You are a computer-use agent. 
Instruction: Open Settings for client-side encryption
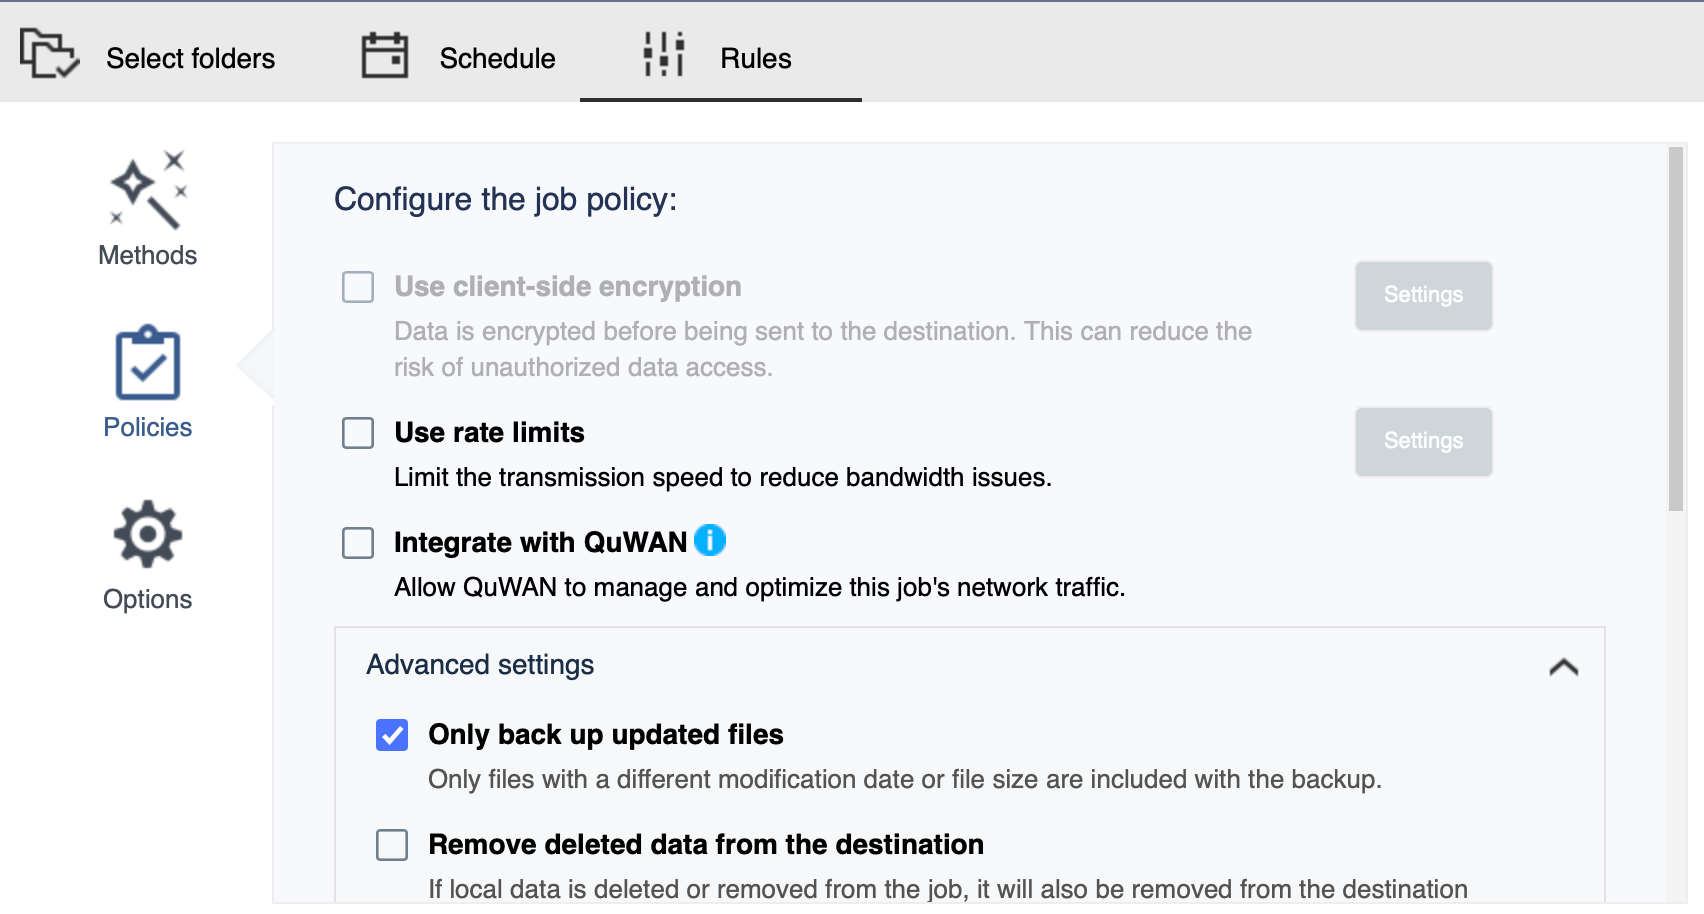[x=1424, y=295]
